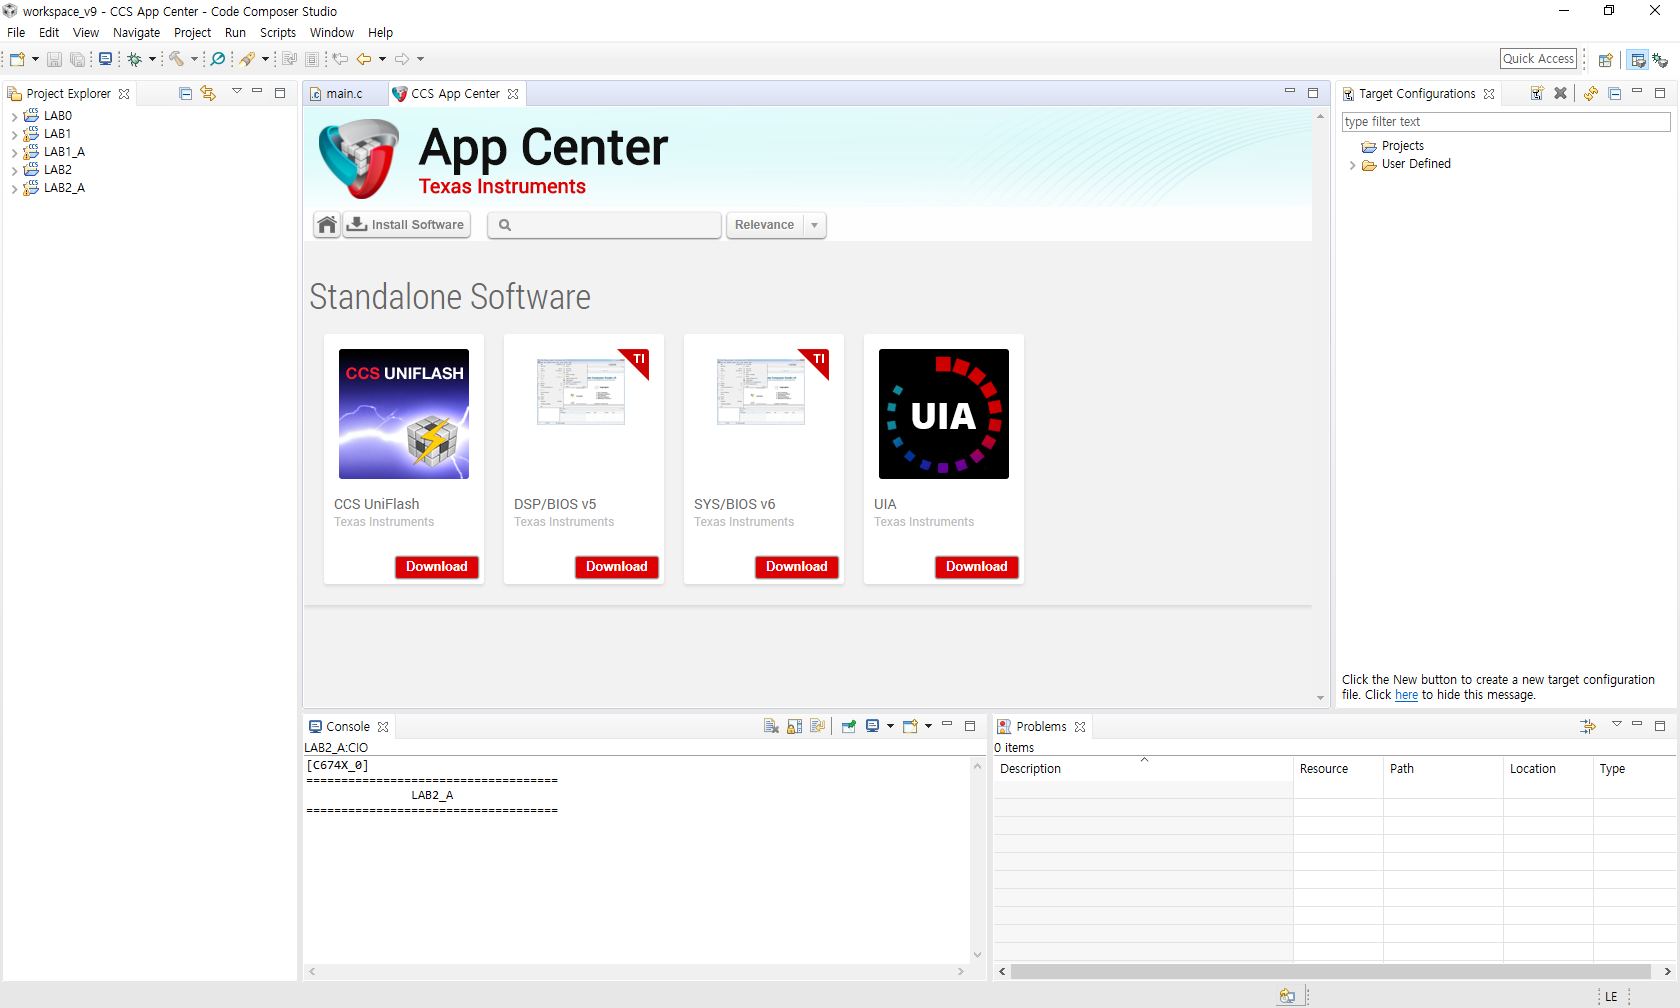The image size is (1680, 1008).
Task: Close the CCS App Center tab
Action: (513, 94)
